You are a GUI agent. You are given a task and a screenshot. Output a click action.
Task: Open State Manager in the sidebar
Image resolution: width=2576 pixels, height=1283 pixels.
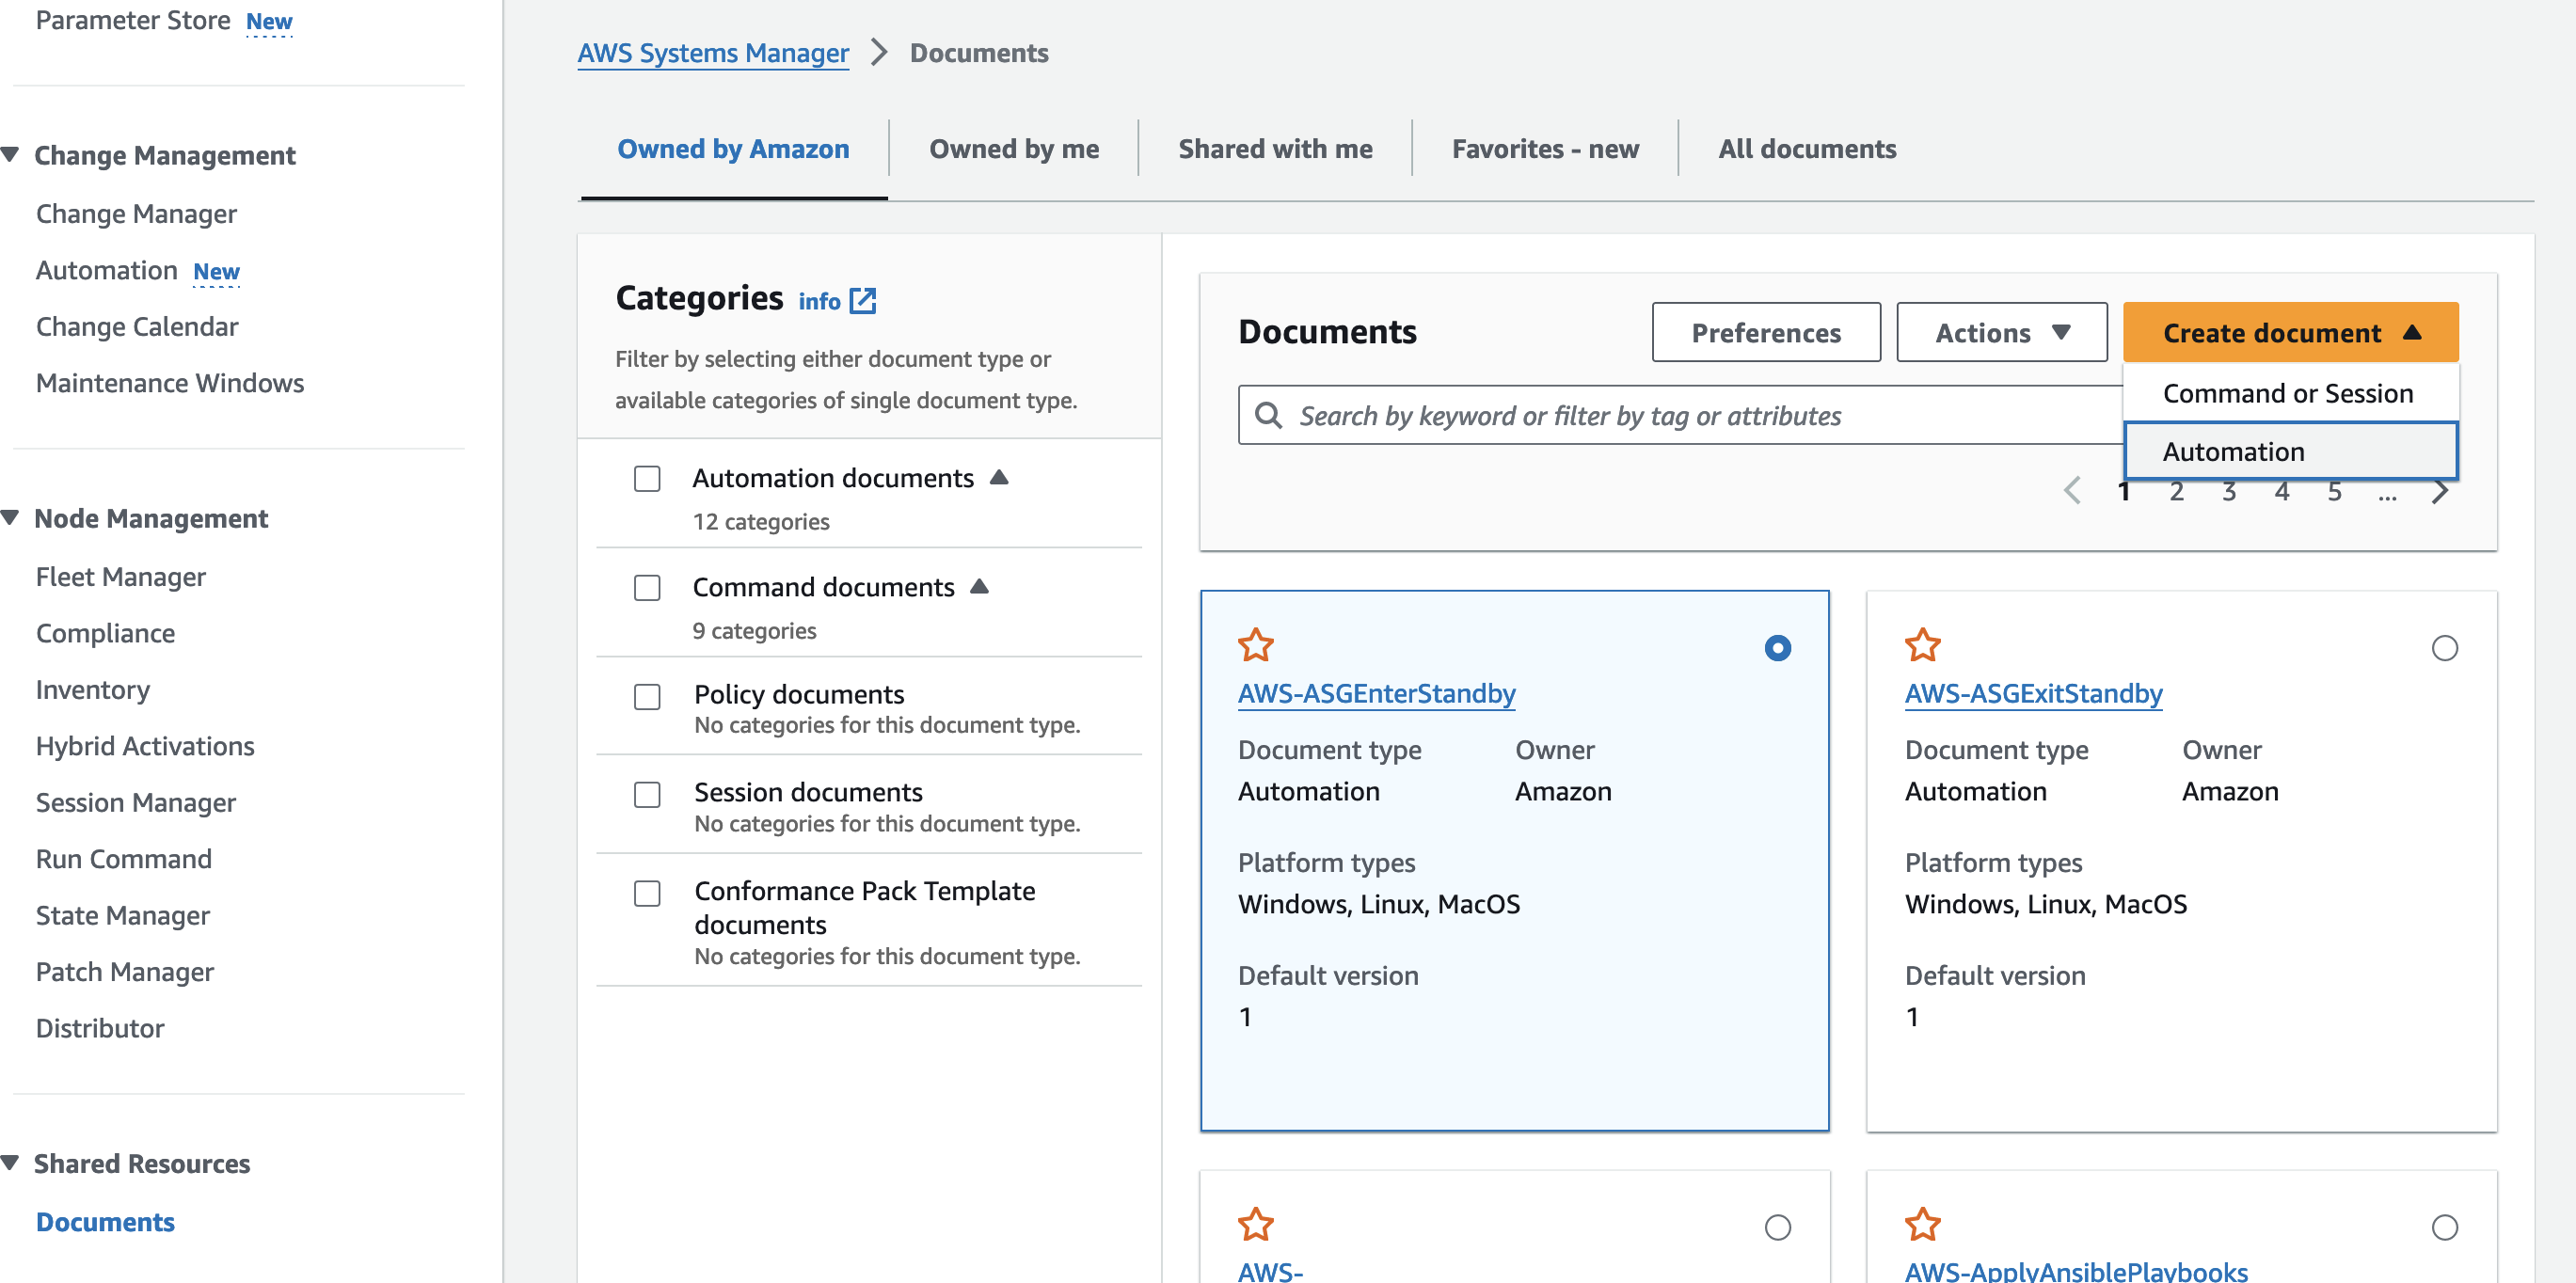123,916
